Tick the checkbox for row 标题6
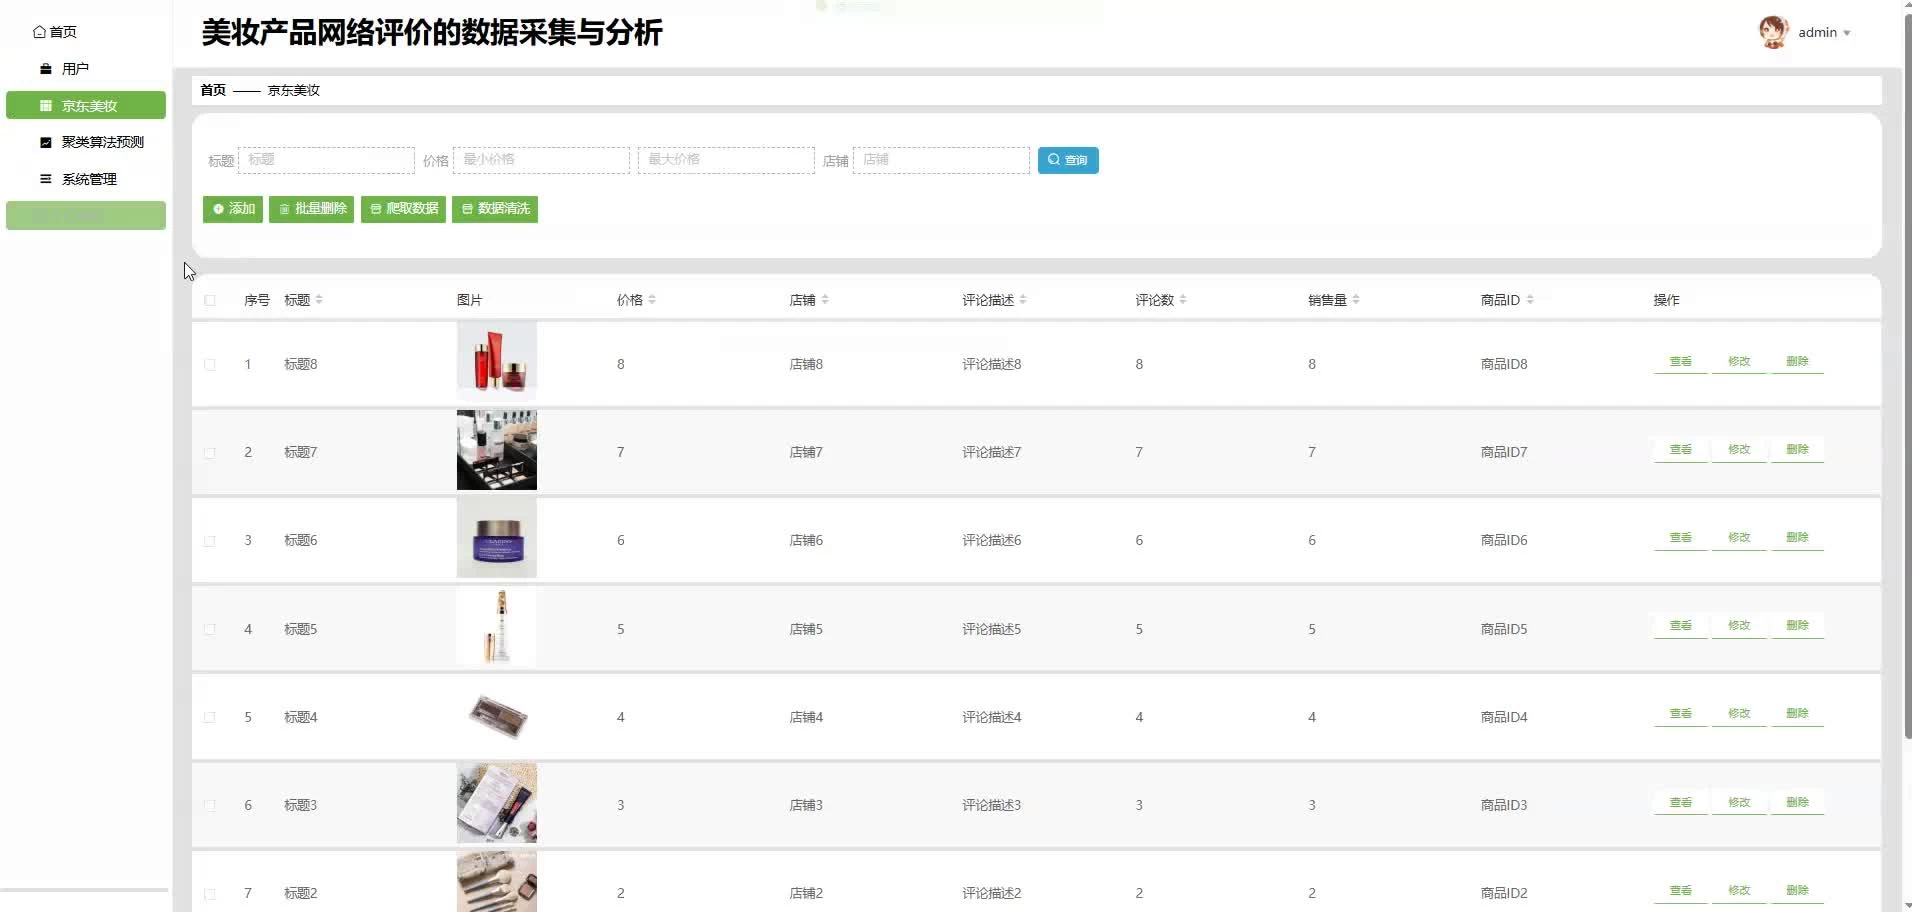 pos(210,541)
